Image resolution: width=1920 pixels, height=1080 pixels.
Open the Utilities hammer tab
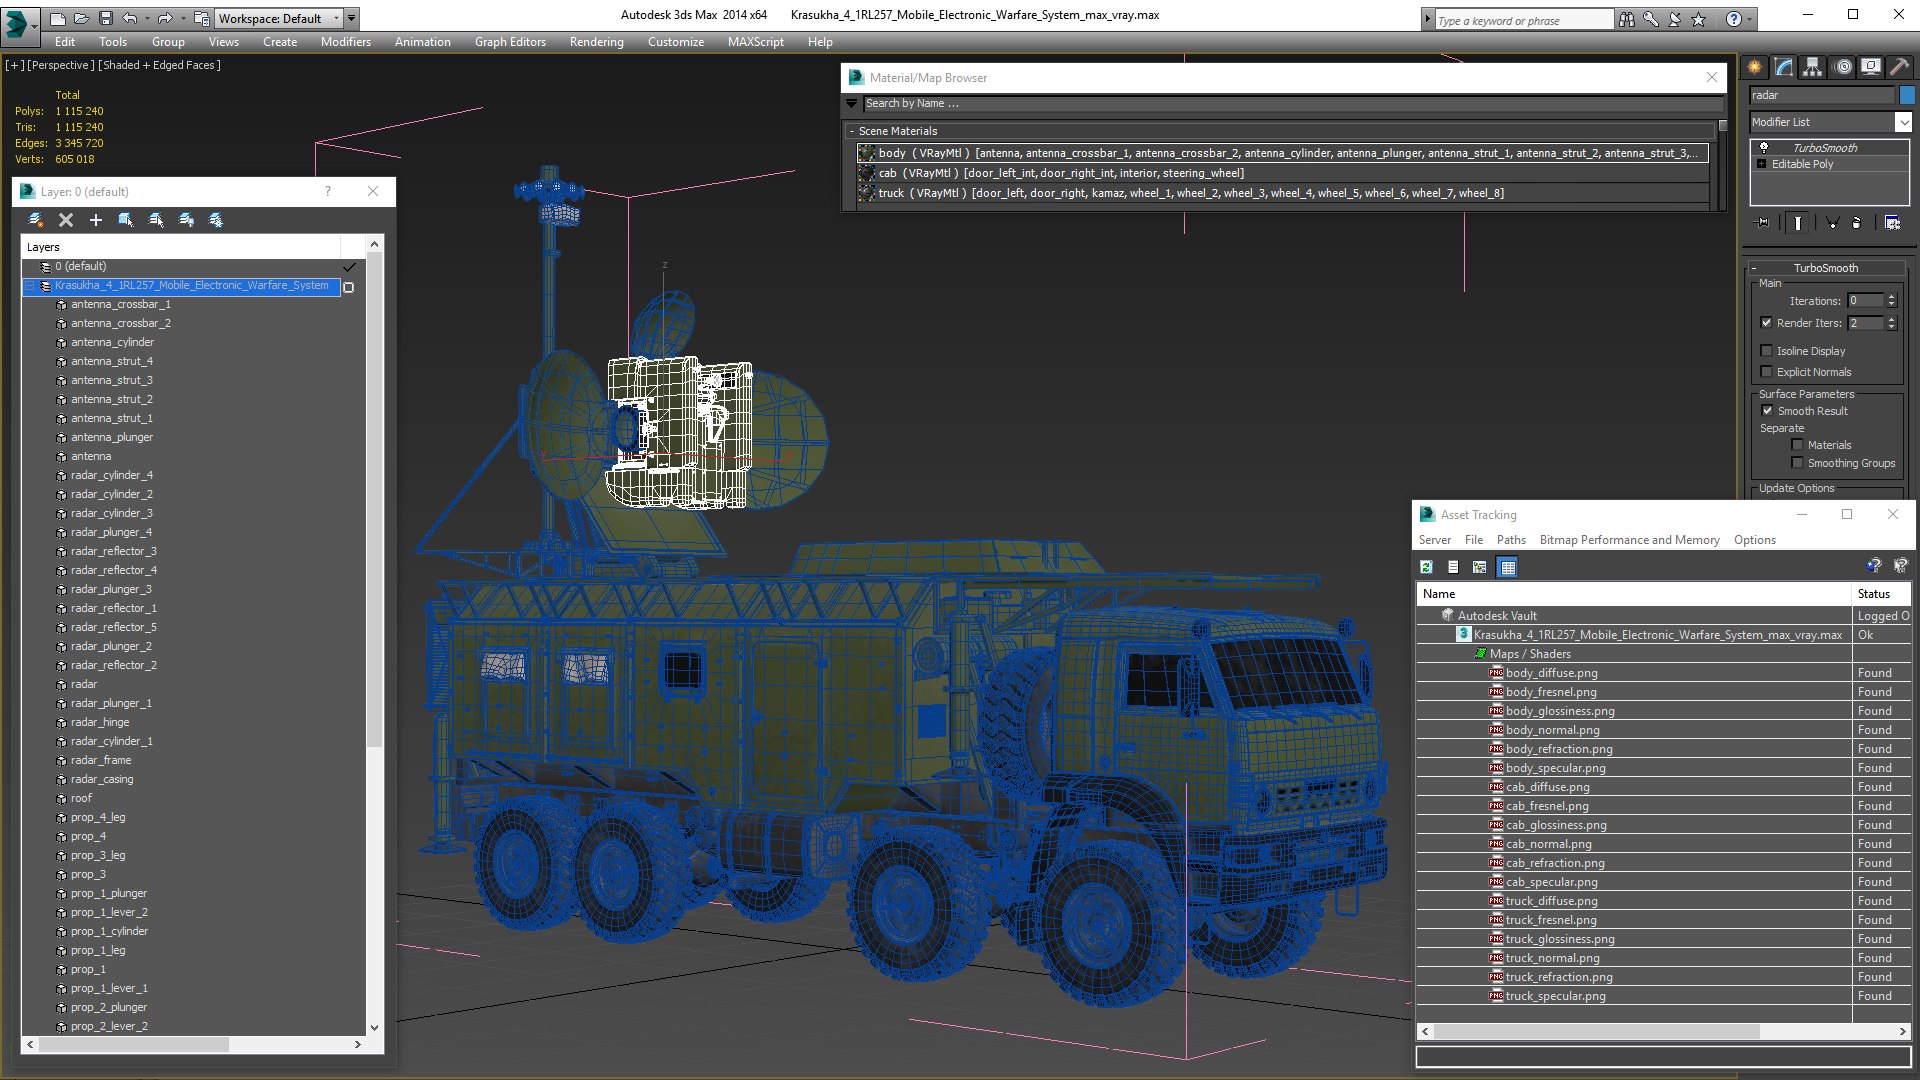pyautogui.click(x=1899, y=67)
